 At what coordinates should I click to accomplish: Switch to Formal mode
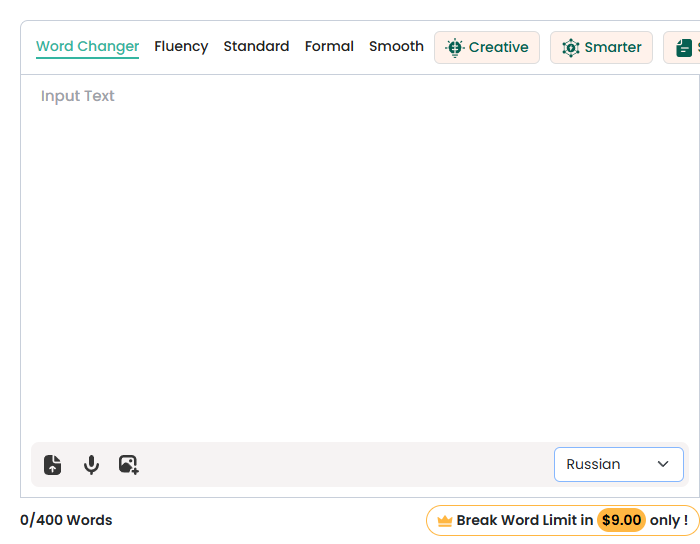point(329,46)
